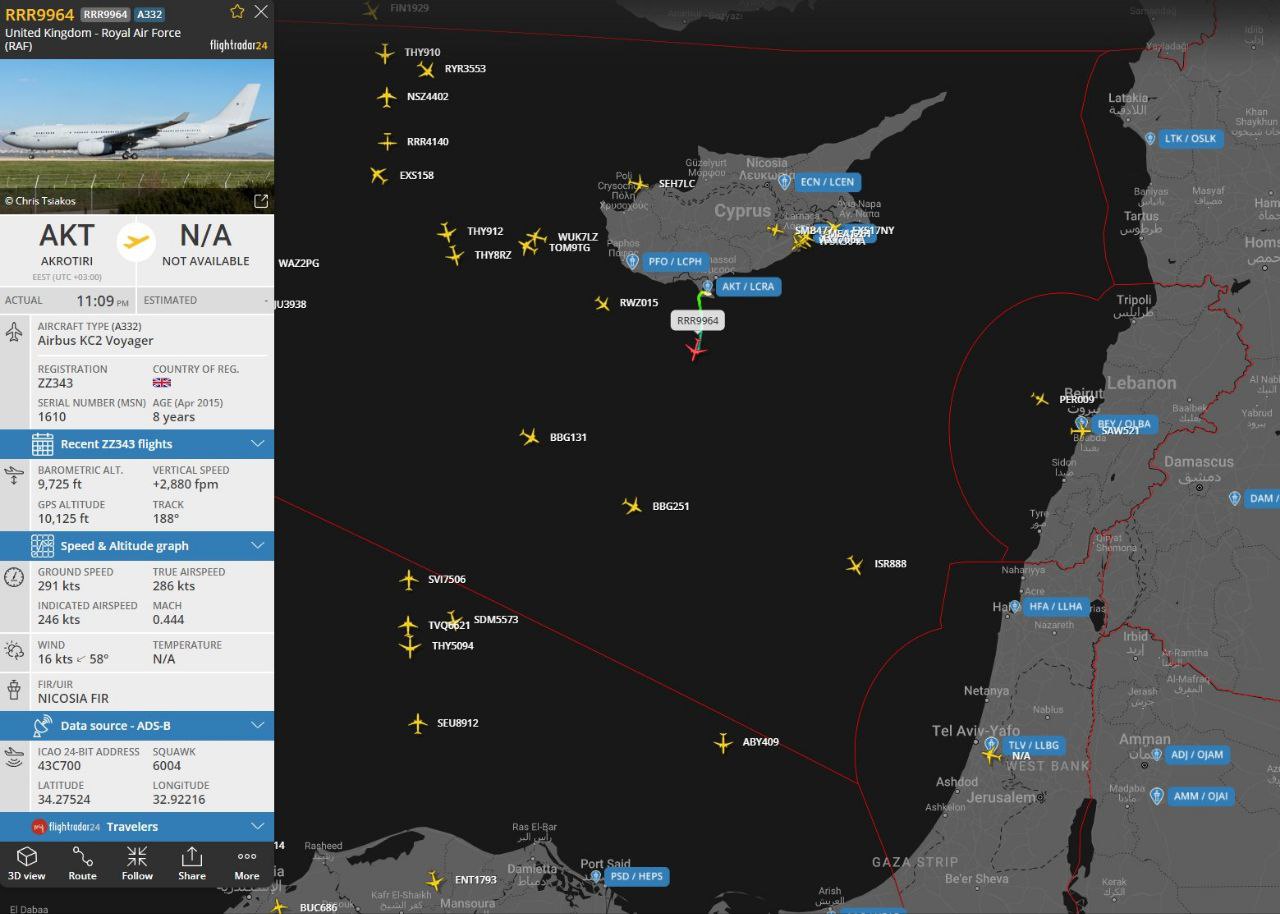Open the More options menu
Viewport: 1280px width, 914px height.
(x=247, y=864)
